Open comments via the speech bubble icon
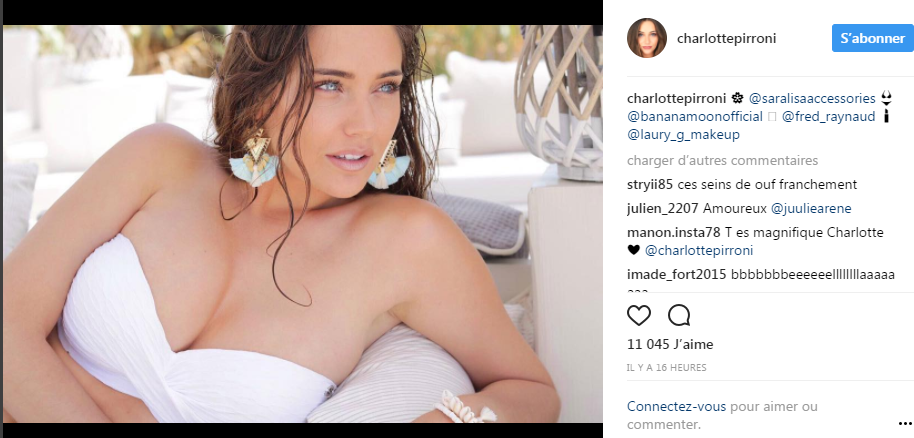Viewport: 914px width, 438px height. point(679,316)
